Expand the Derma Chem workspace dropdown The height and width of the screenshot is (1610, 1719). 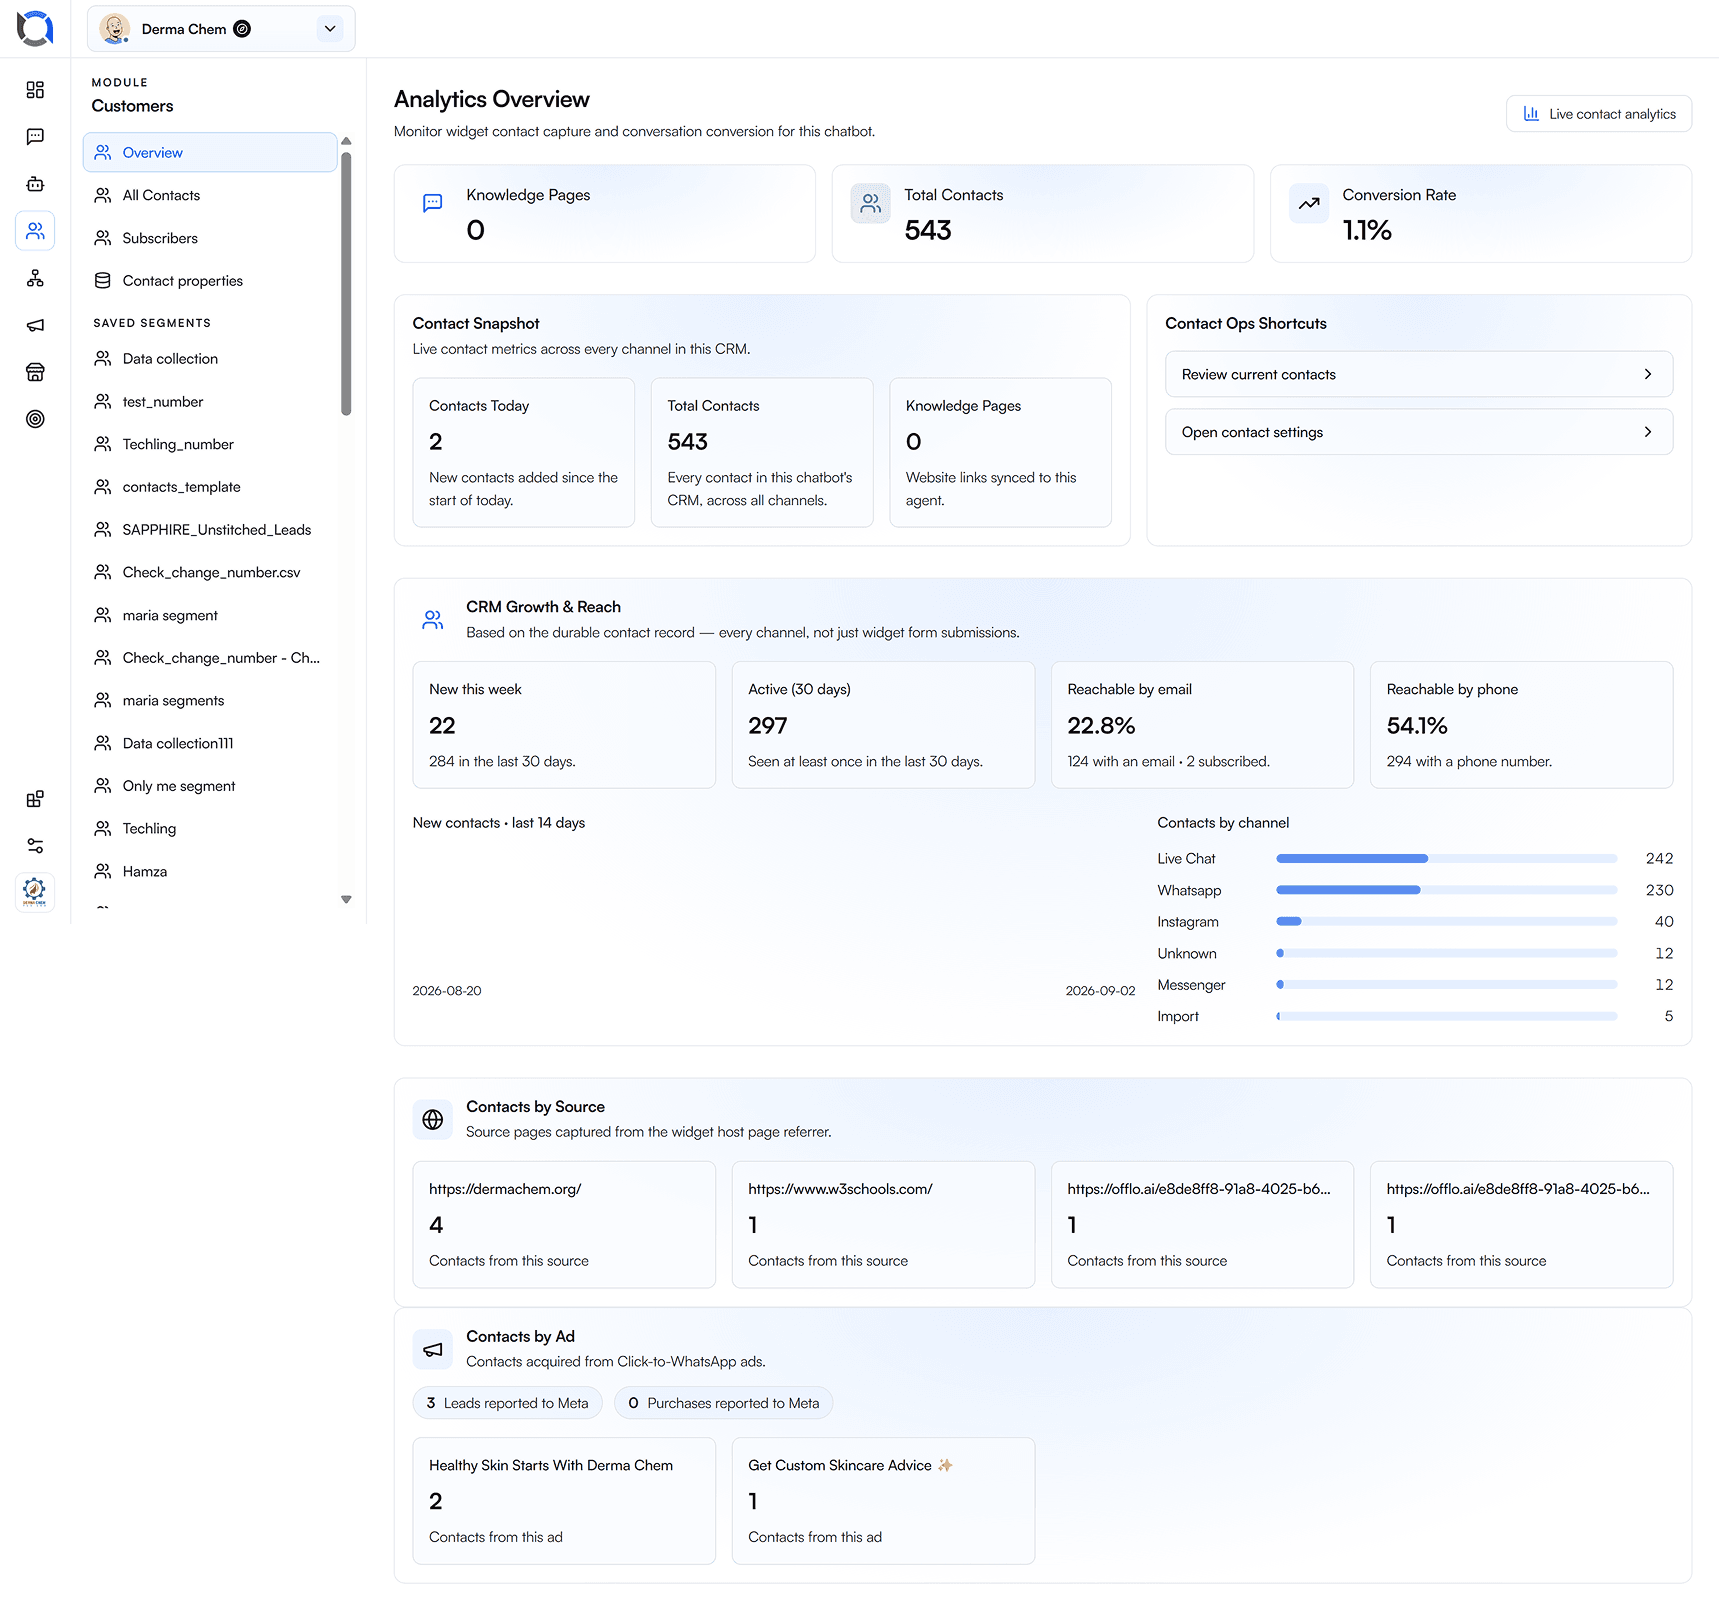(x=330, y=29)
